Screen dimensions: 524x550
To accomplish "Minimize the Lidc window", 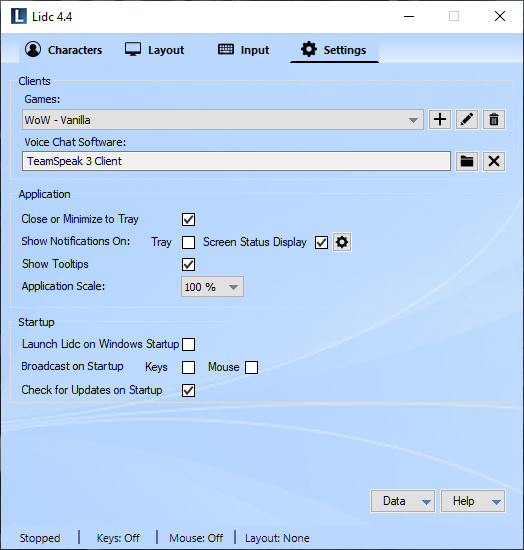I will pos(409,16).
